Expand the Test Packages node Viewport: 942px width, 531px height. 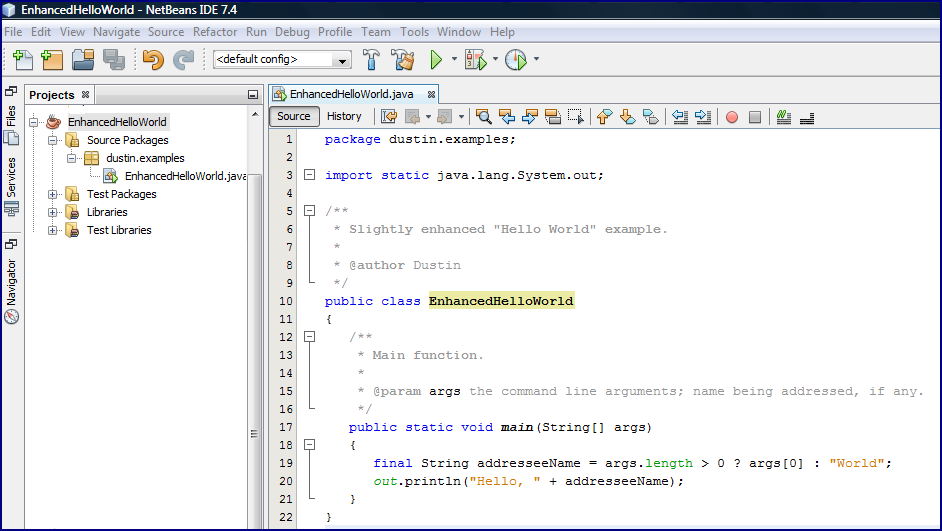pos(53,194)
